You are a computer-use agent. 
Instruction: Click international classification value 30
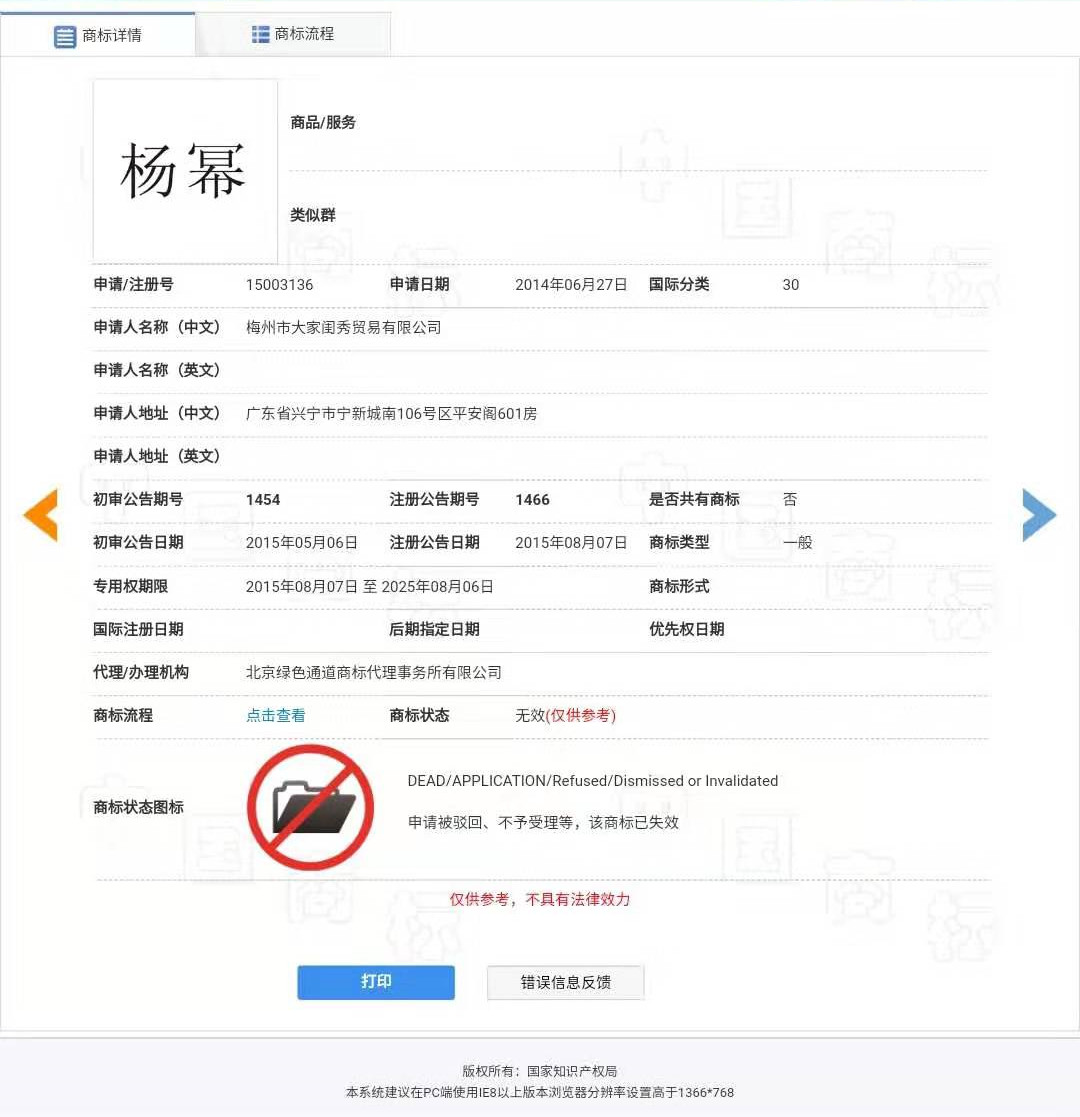[x=790, y=284]
